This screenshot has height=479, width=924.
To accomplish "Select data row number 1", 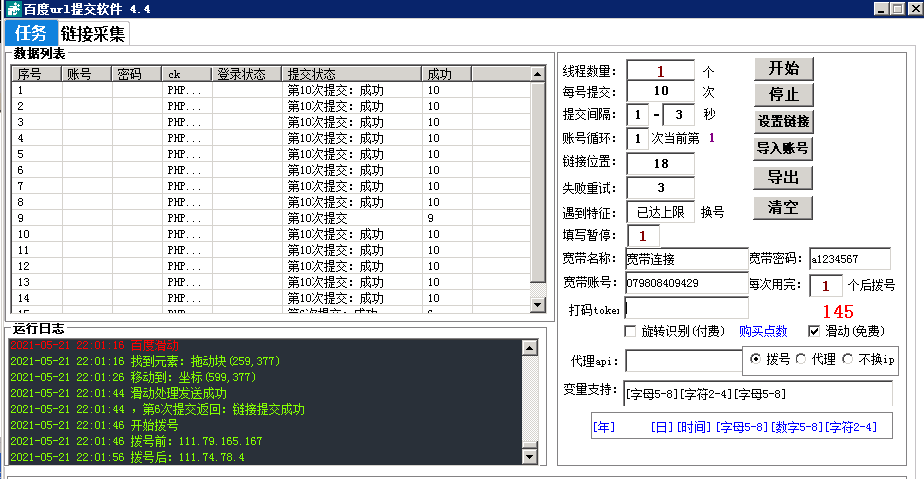I will pyautogui.click(x=271, y=90).
